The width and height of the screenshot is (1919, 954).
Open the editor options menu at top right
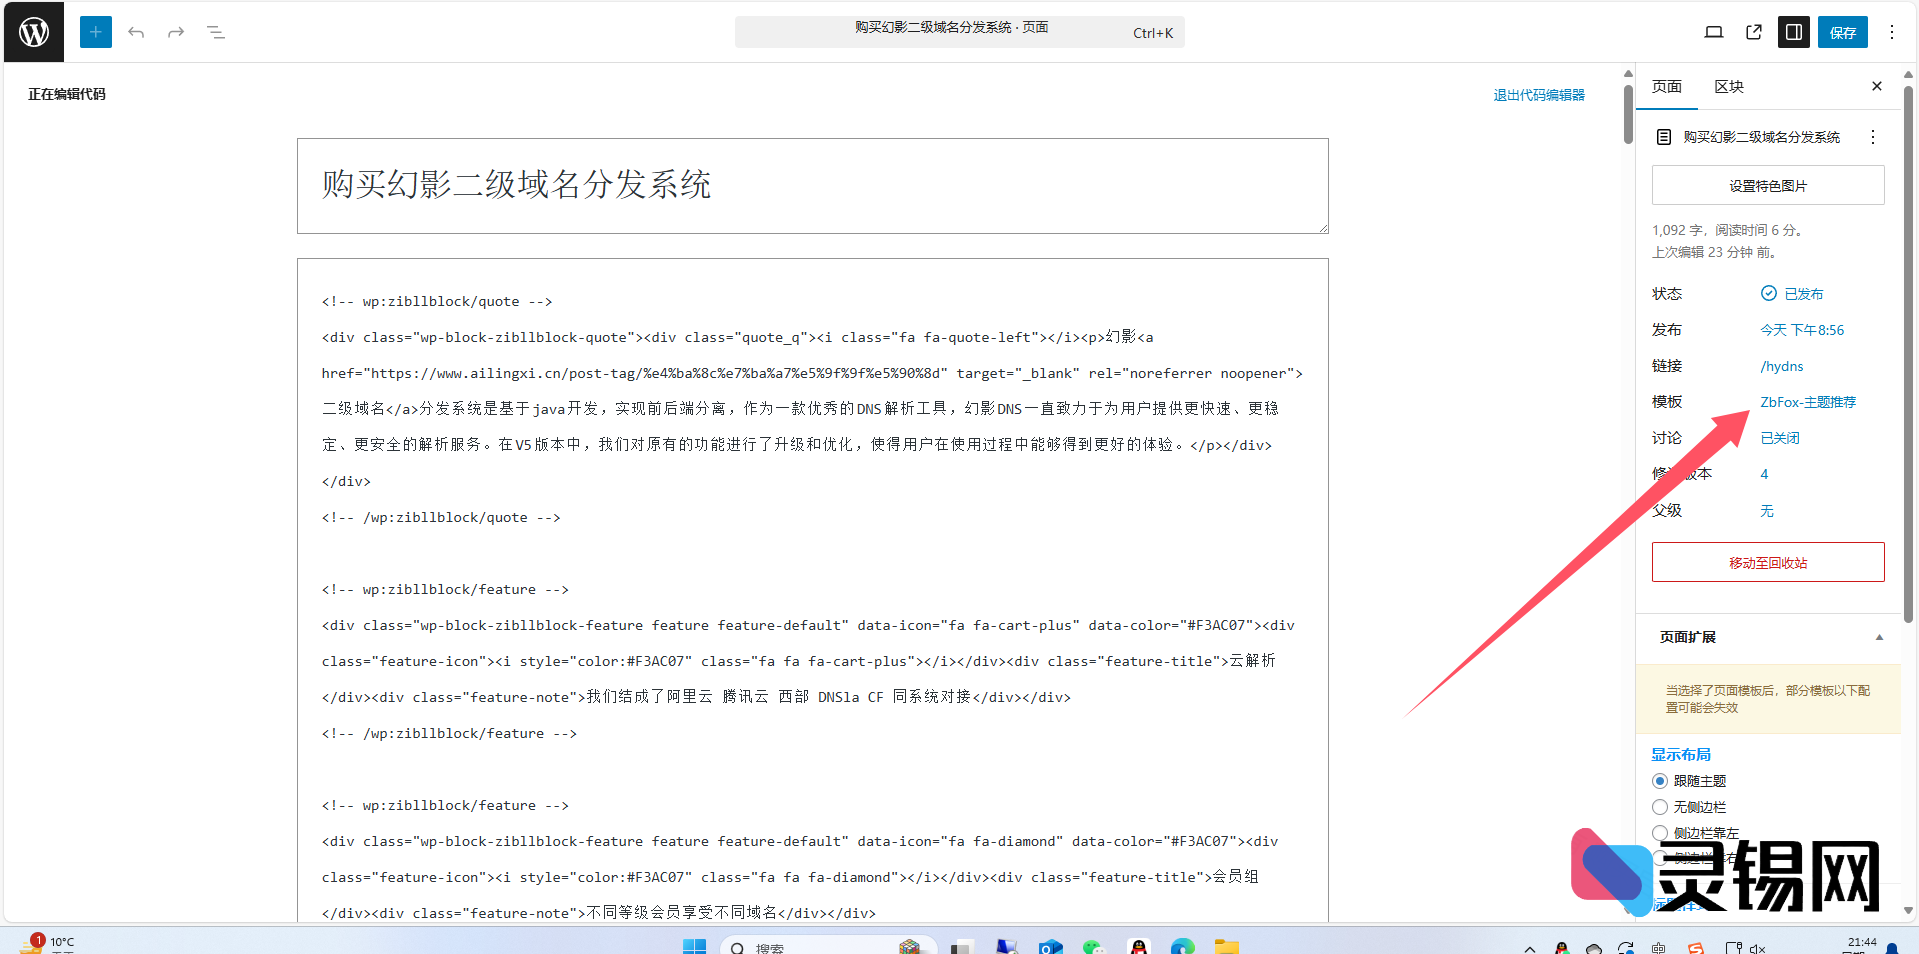pyautogui.click(x=1891, y=32)
